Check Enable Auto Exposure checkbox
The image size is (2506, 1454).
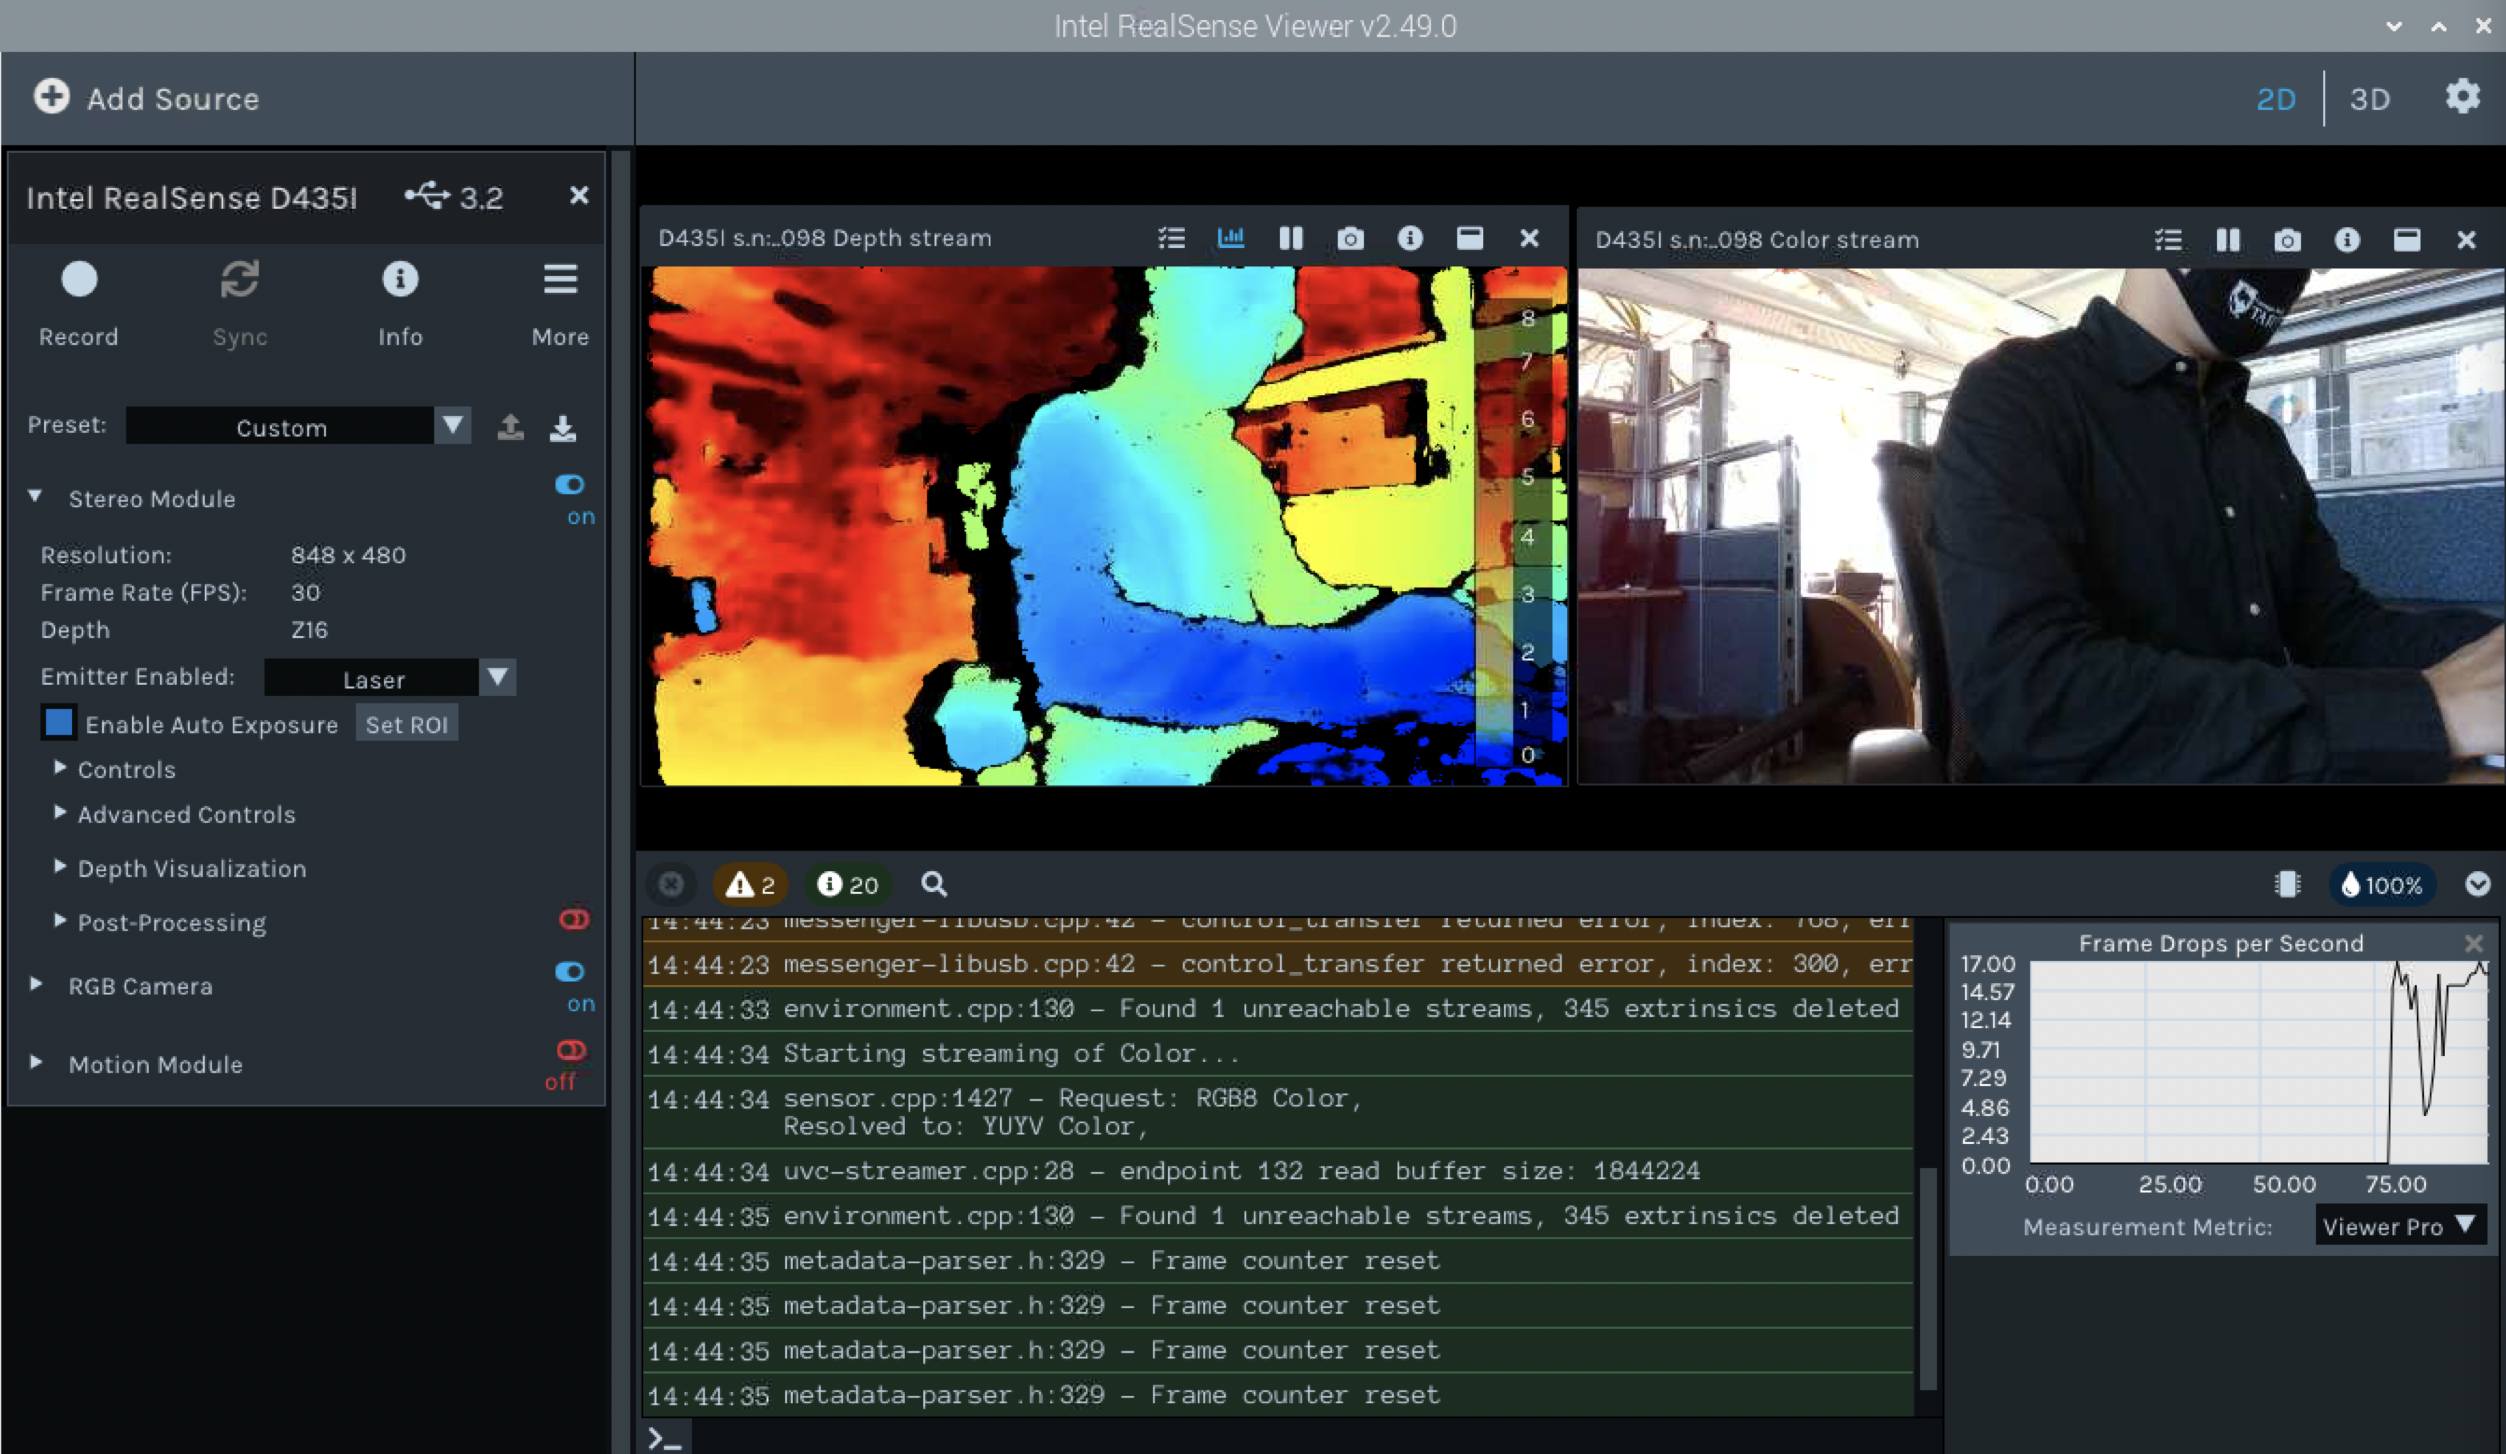coord(59,723)
